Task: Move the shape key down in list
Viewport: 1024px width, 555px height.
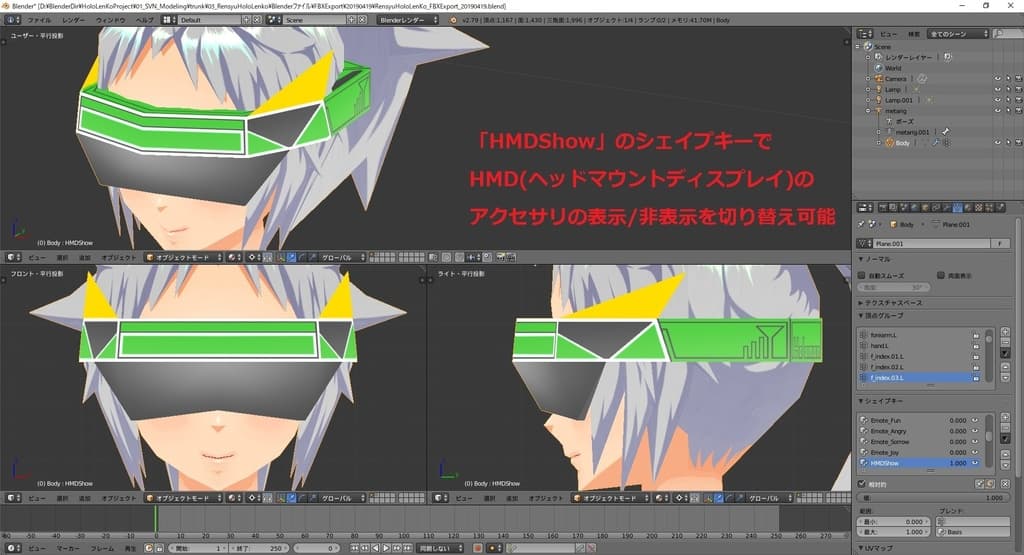Action: [1005, 464]
